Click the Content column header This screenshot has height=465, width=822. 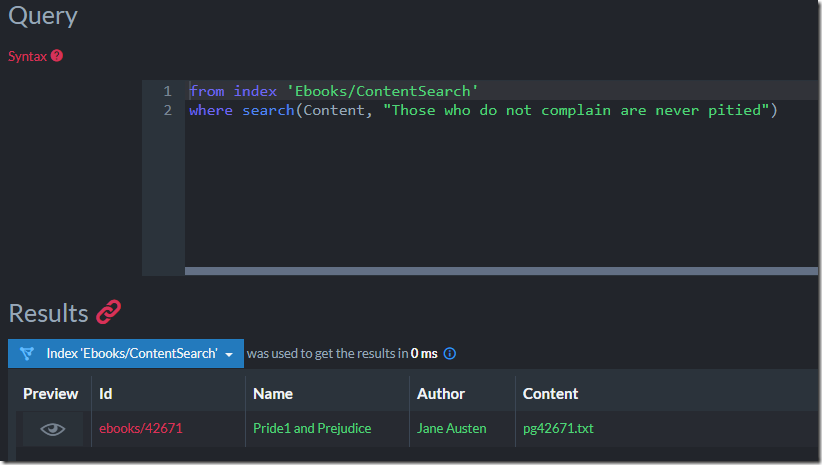[x=550, y=394]
